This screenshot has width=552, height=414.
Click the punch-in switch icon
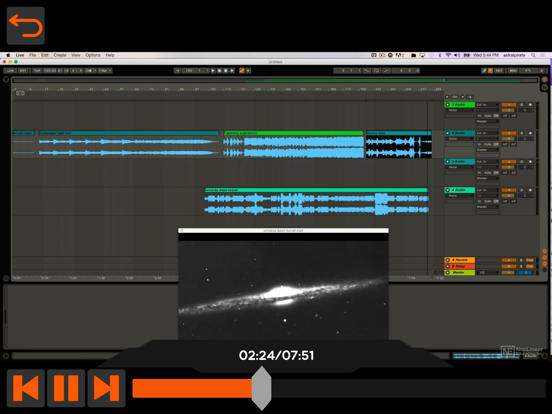367,71
